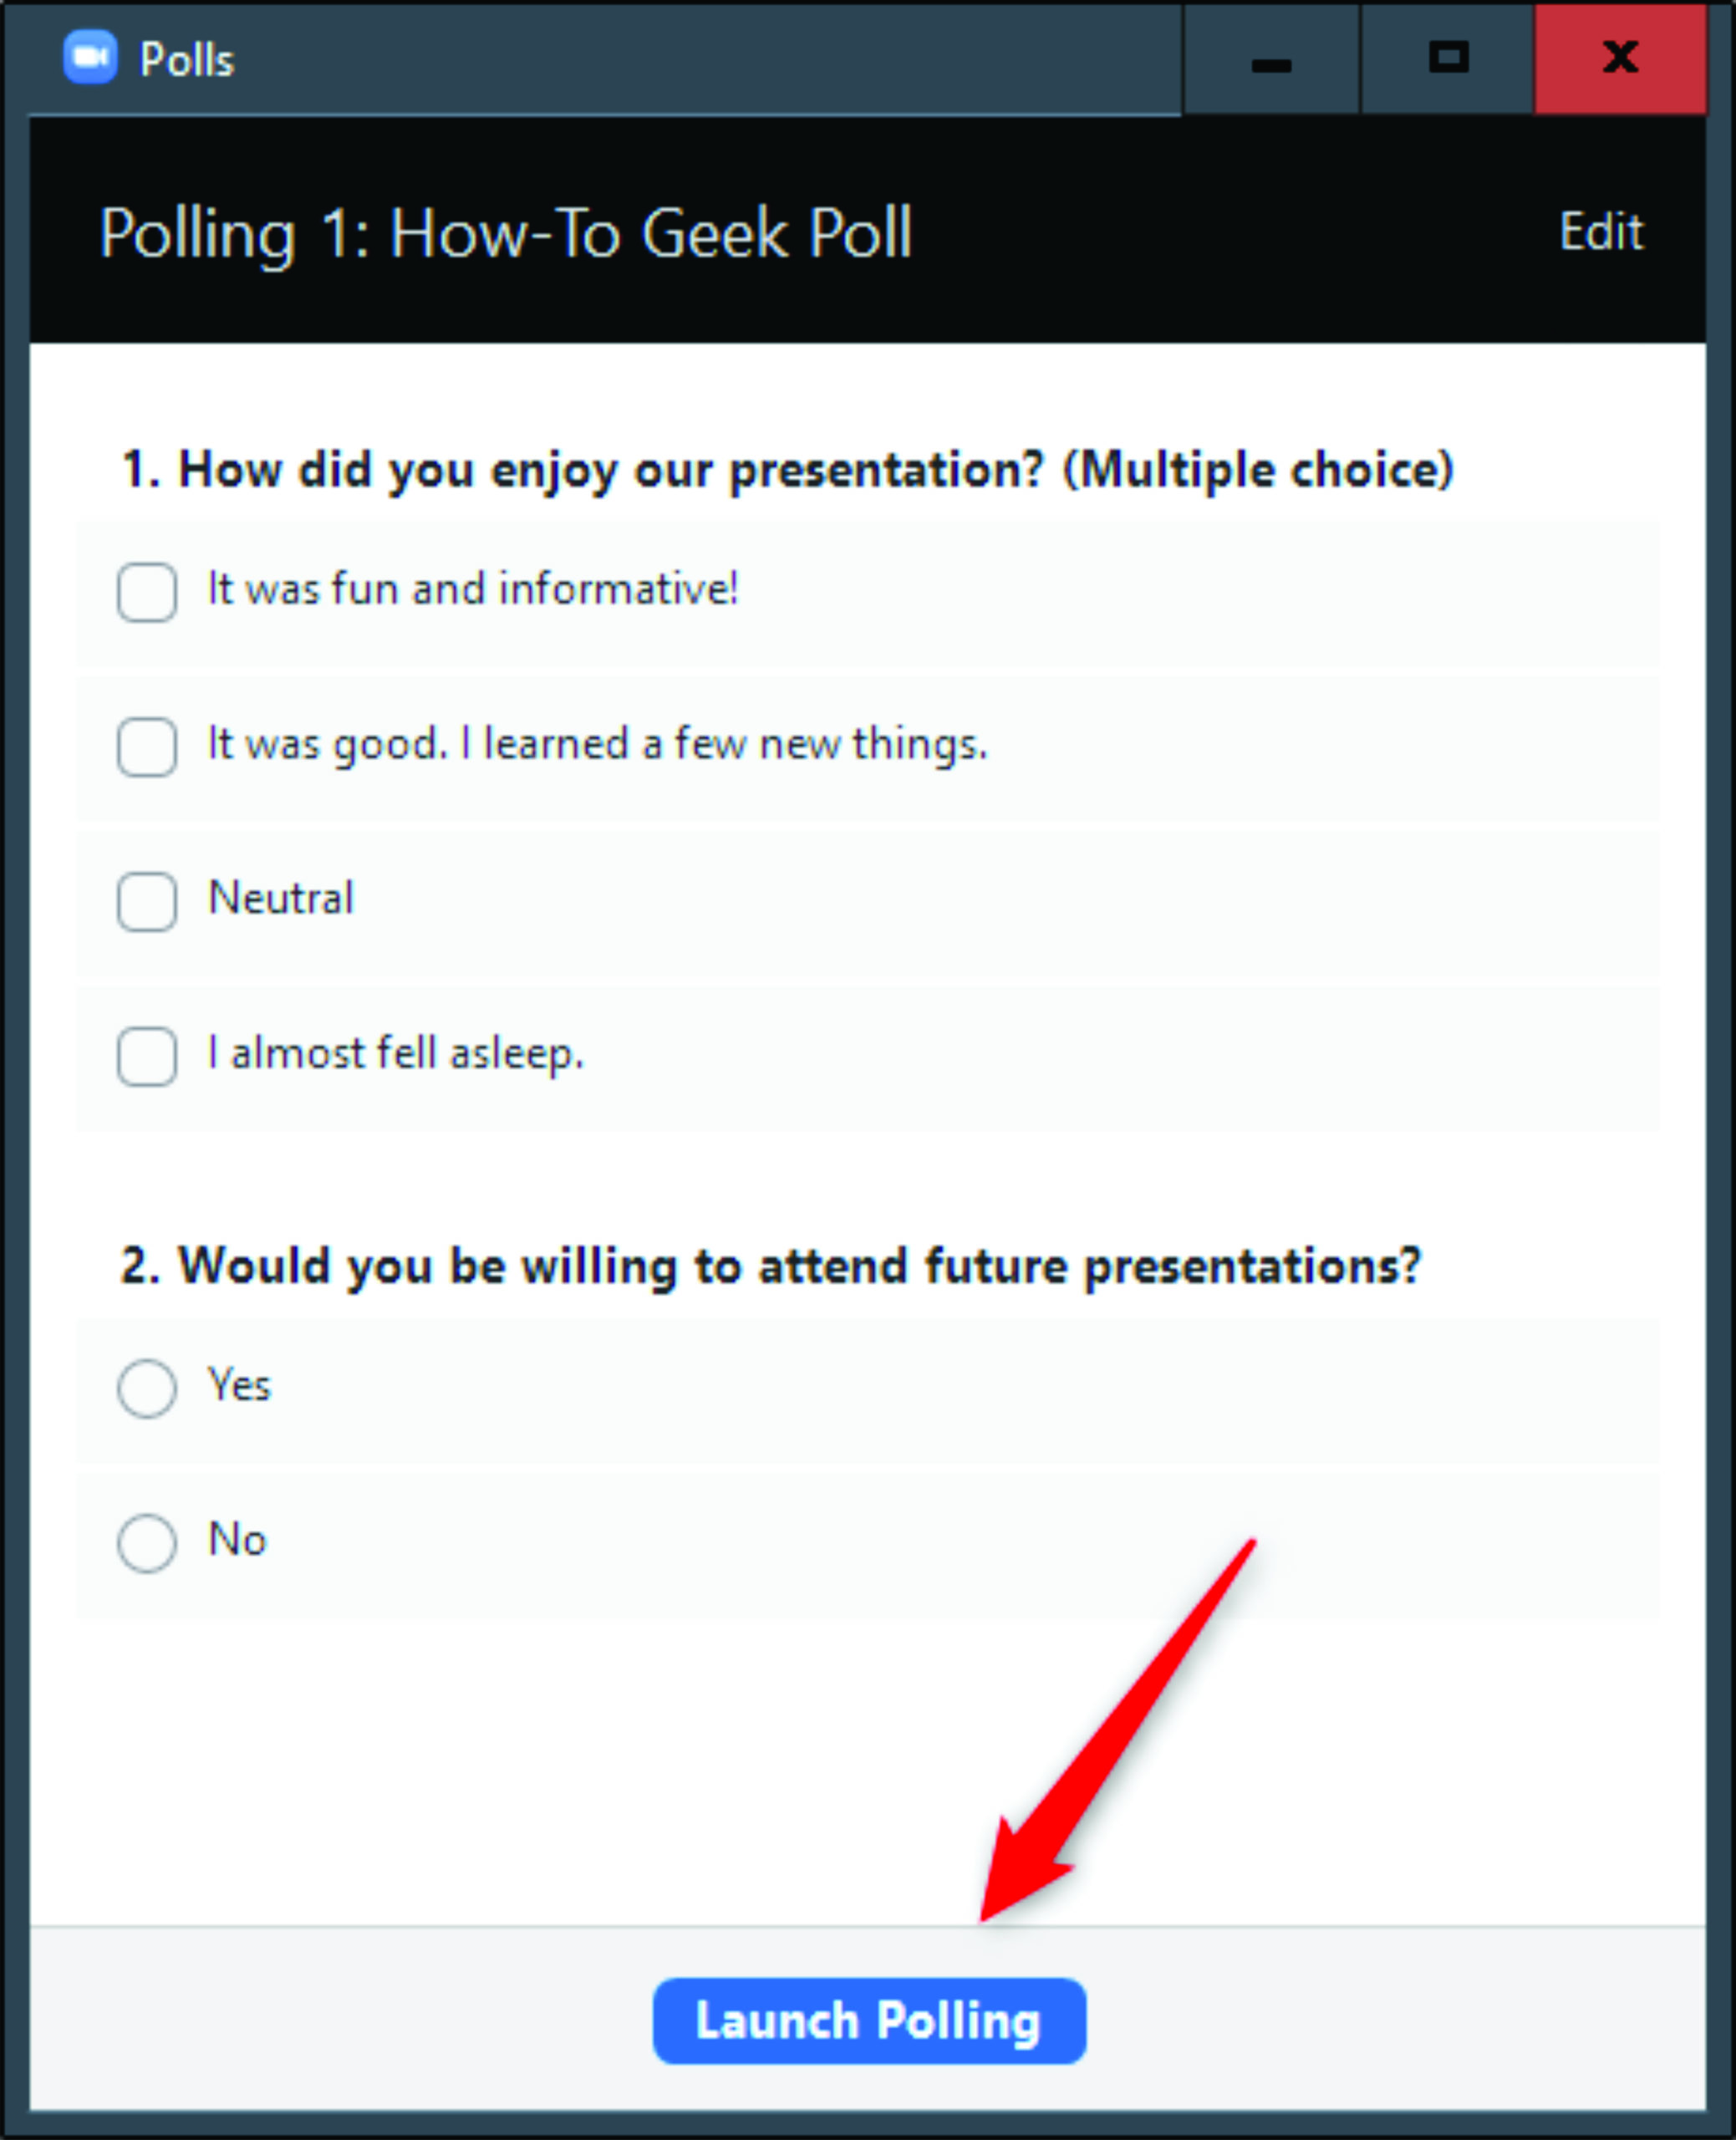Select the radio circle next to Yes
1736x2140 pixels.
[x=147, y=1388]
